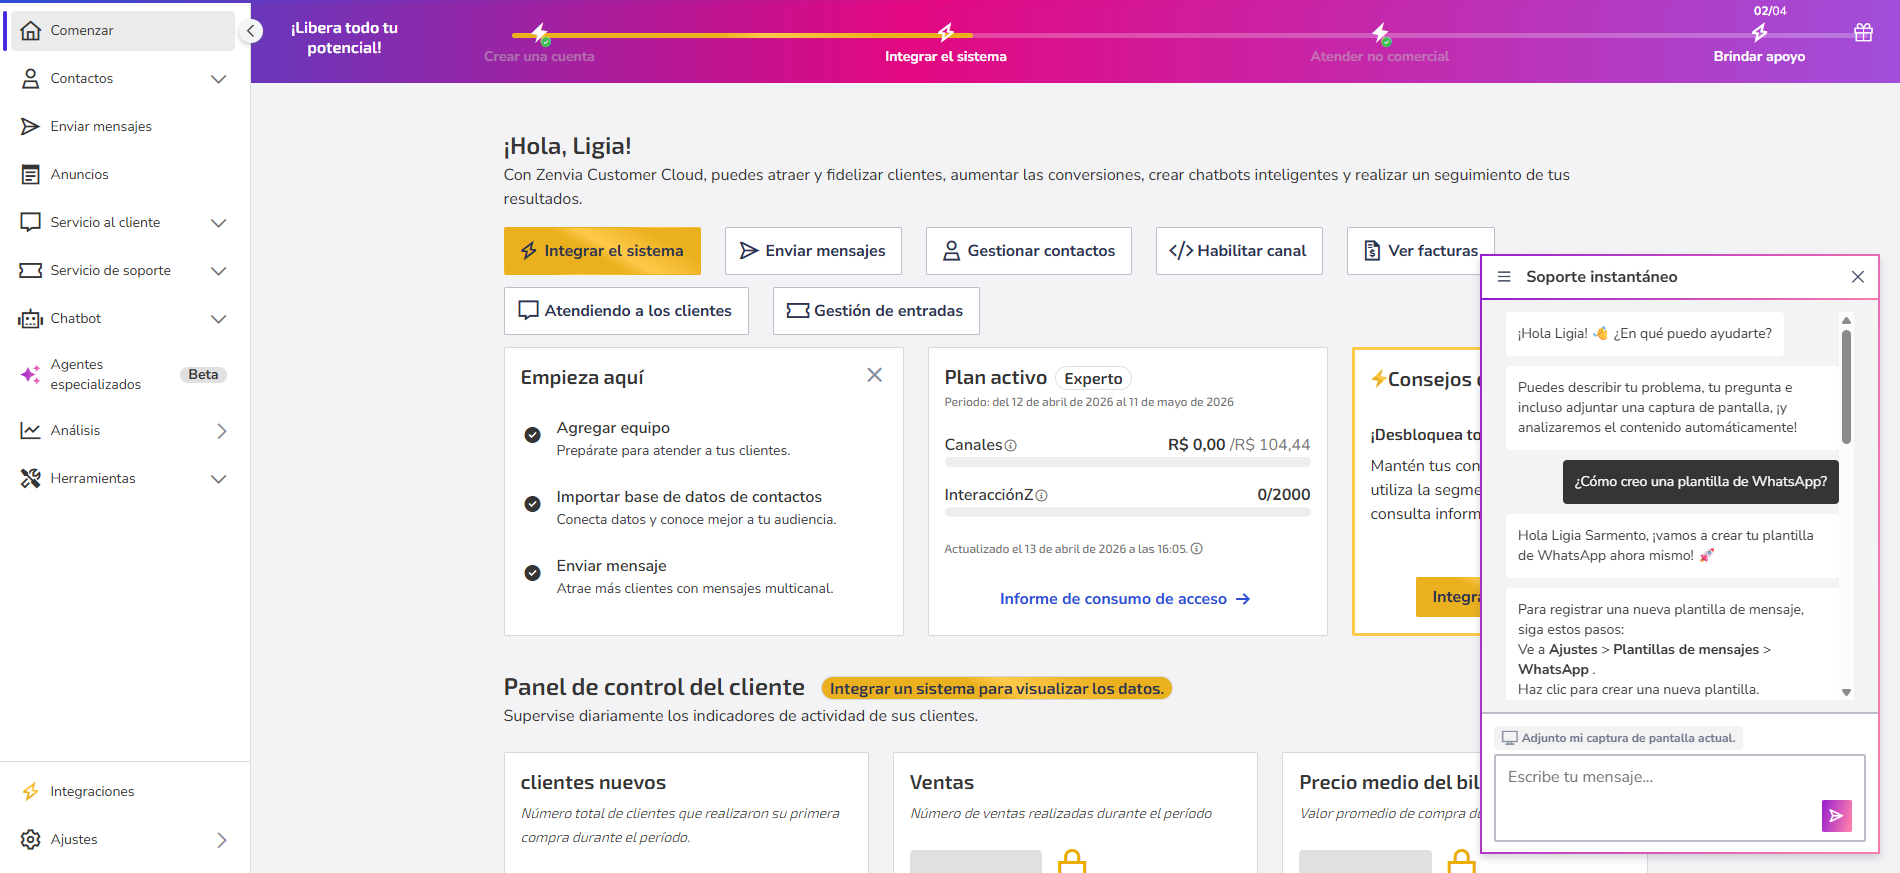
Task: Open the Soporte instantáneo hamburger menu
Action: pos(1504,277)
